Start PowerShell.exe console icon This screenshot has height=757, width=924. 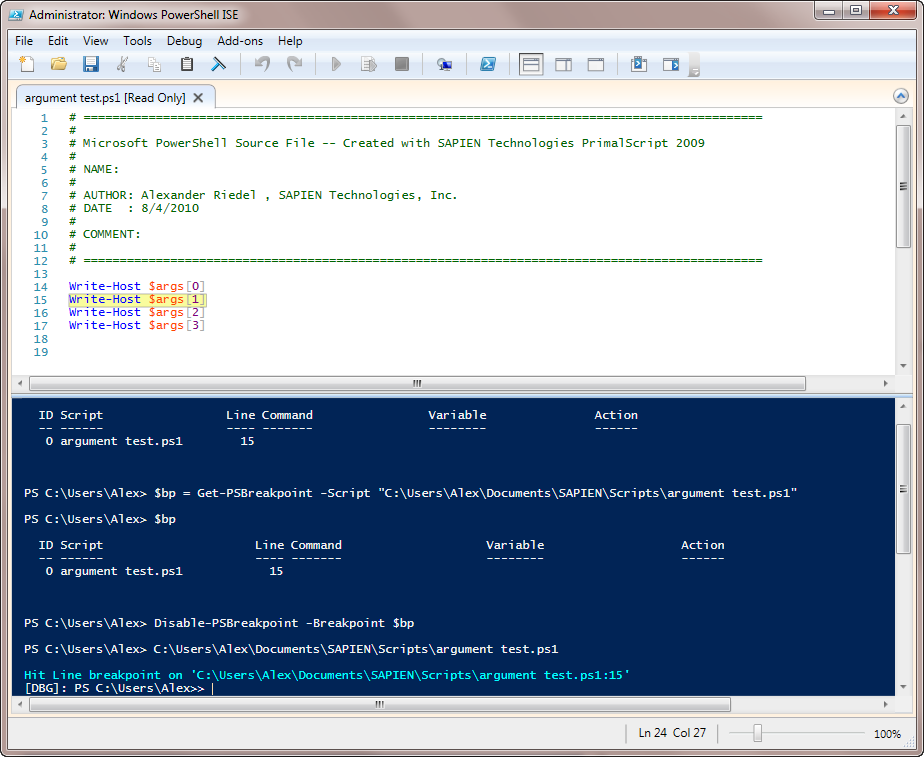pyautogui.click(x=488, y=64)
